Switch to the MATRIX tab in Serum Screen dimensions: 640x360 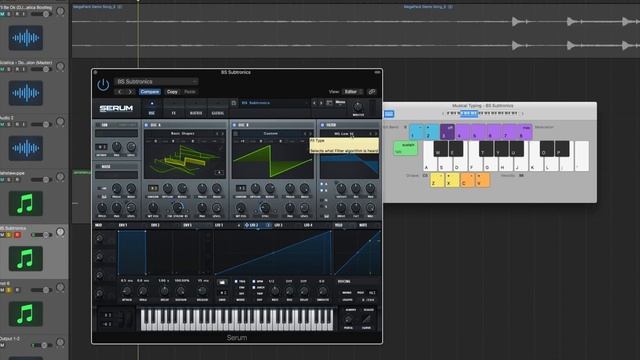tap(196, 109)
